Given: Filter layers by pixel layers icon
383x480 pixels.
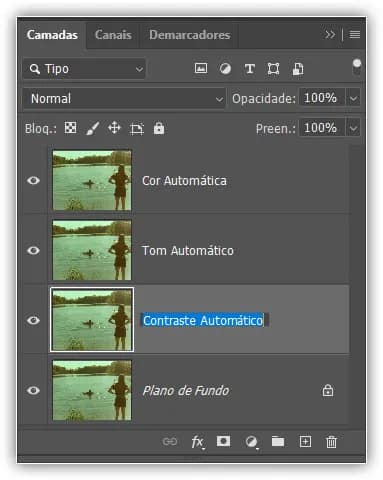Looking at the screenshot, I should [x=201, y=69].
